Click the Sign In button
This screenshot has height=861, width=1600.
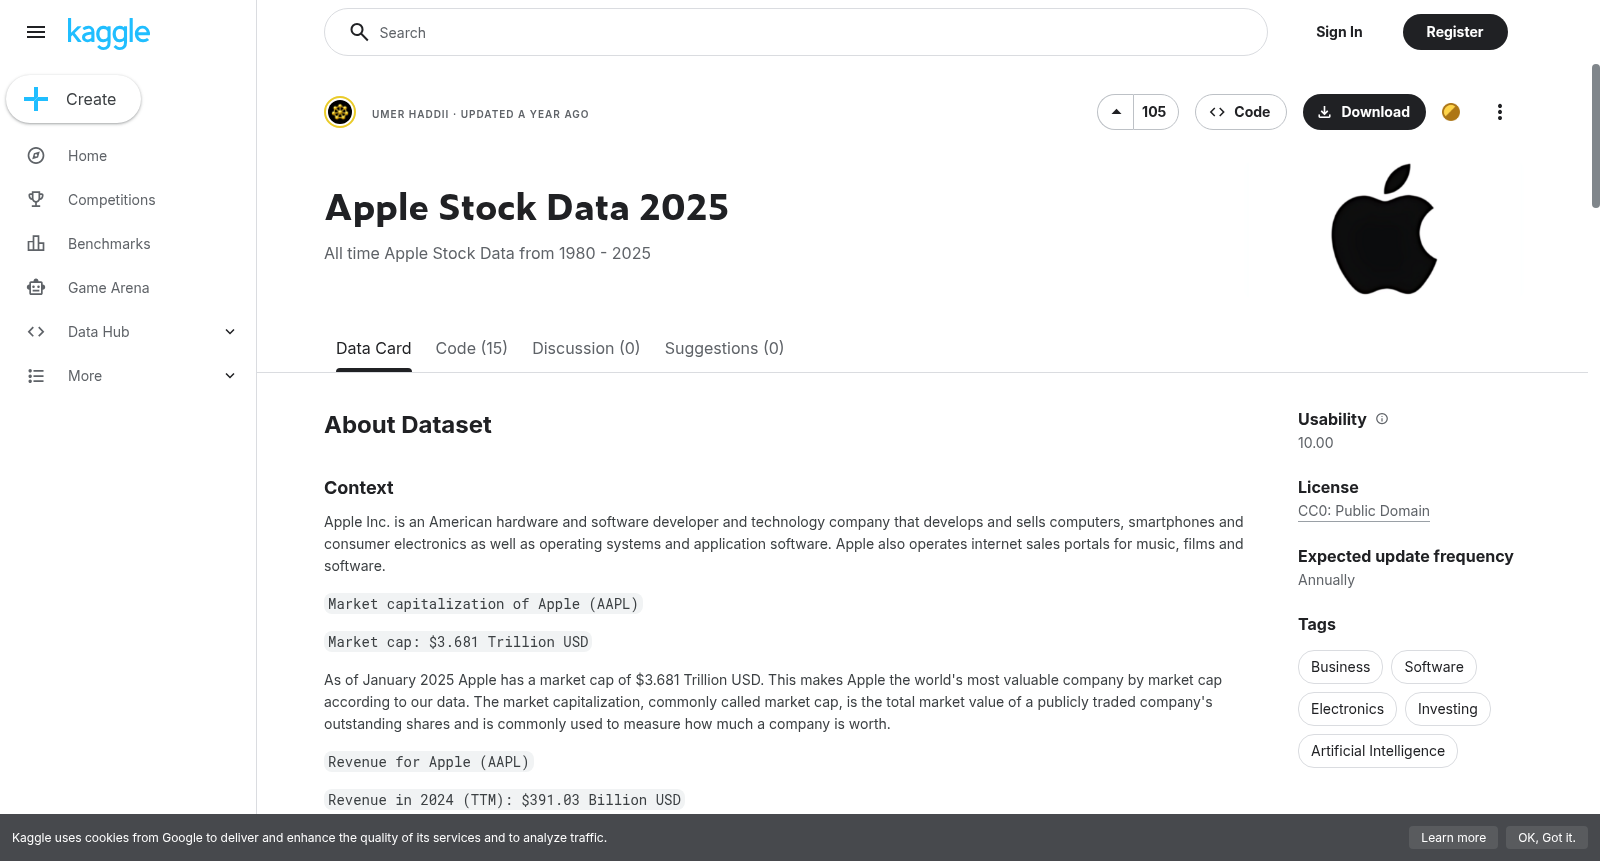(x=1339, y=32)
